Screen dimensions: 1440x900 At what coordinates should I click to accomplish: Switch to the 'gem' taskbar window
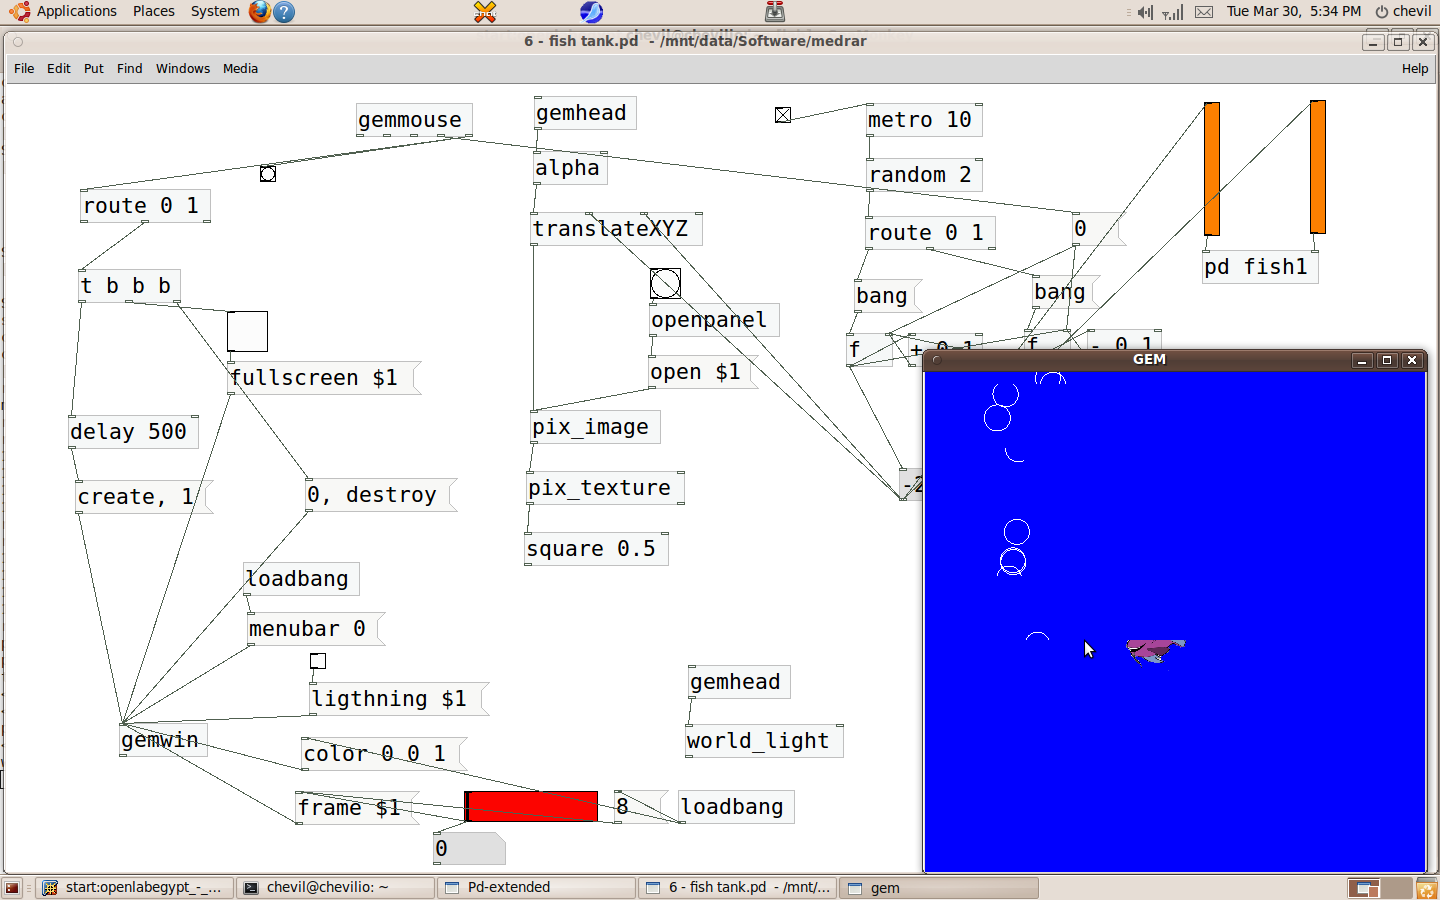click(939, 887)
